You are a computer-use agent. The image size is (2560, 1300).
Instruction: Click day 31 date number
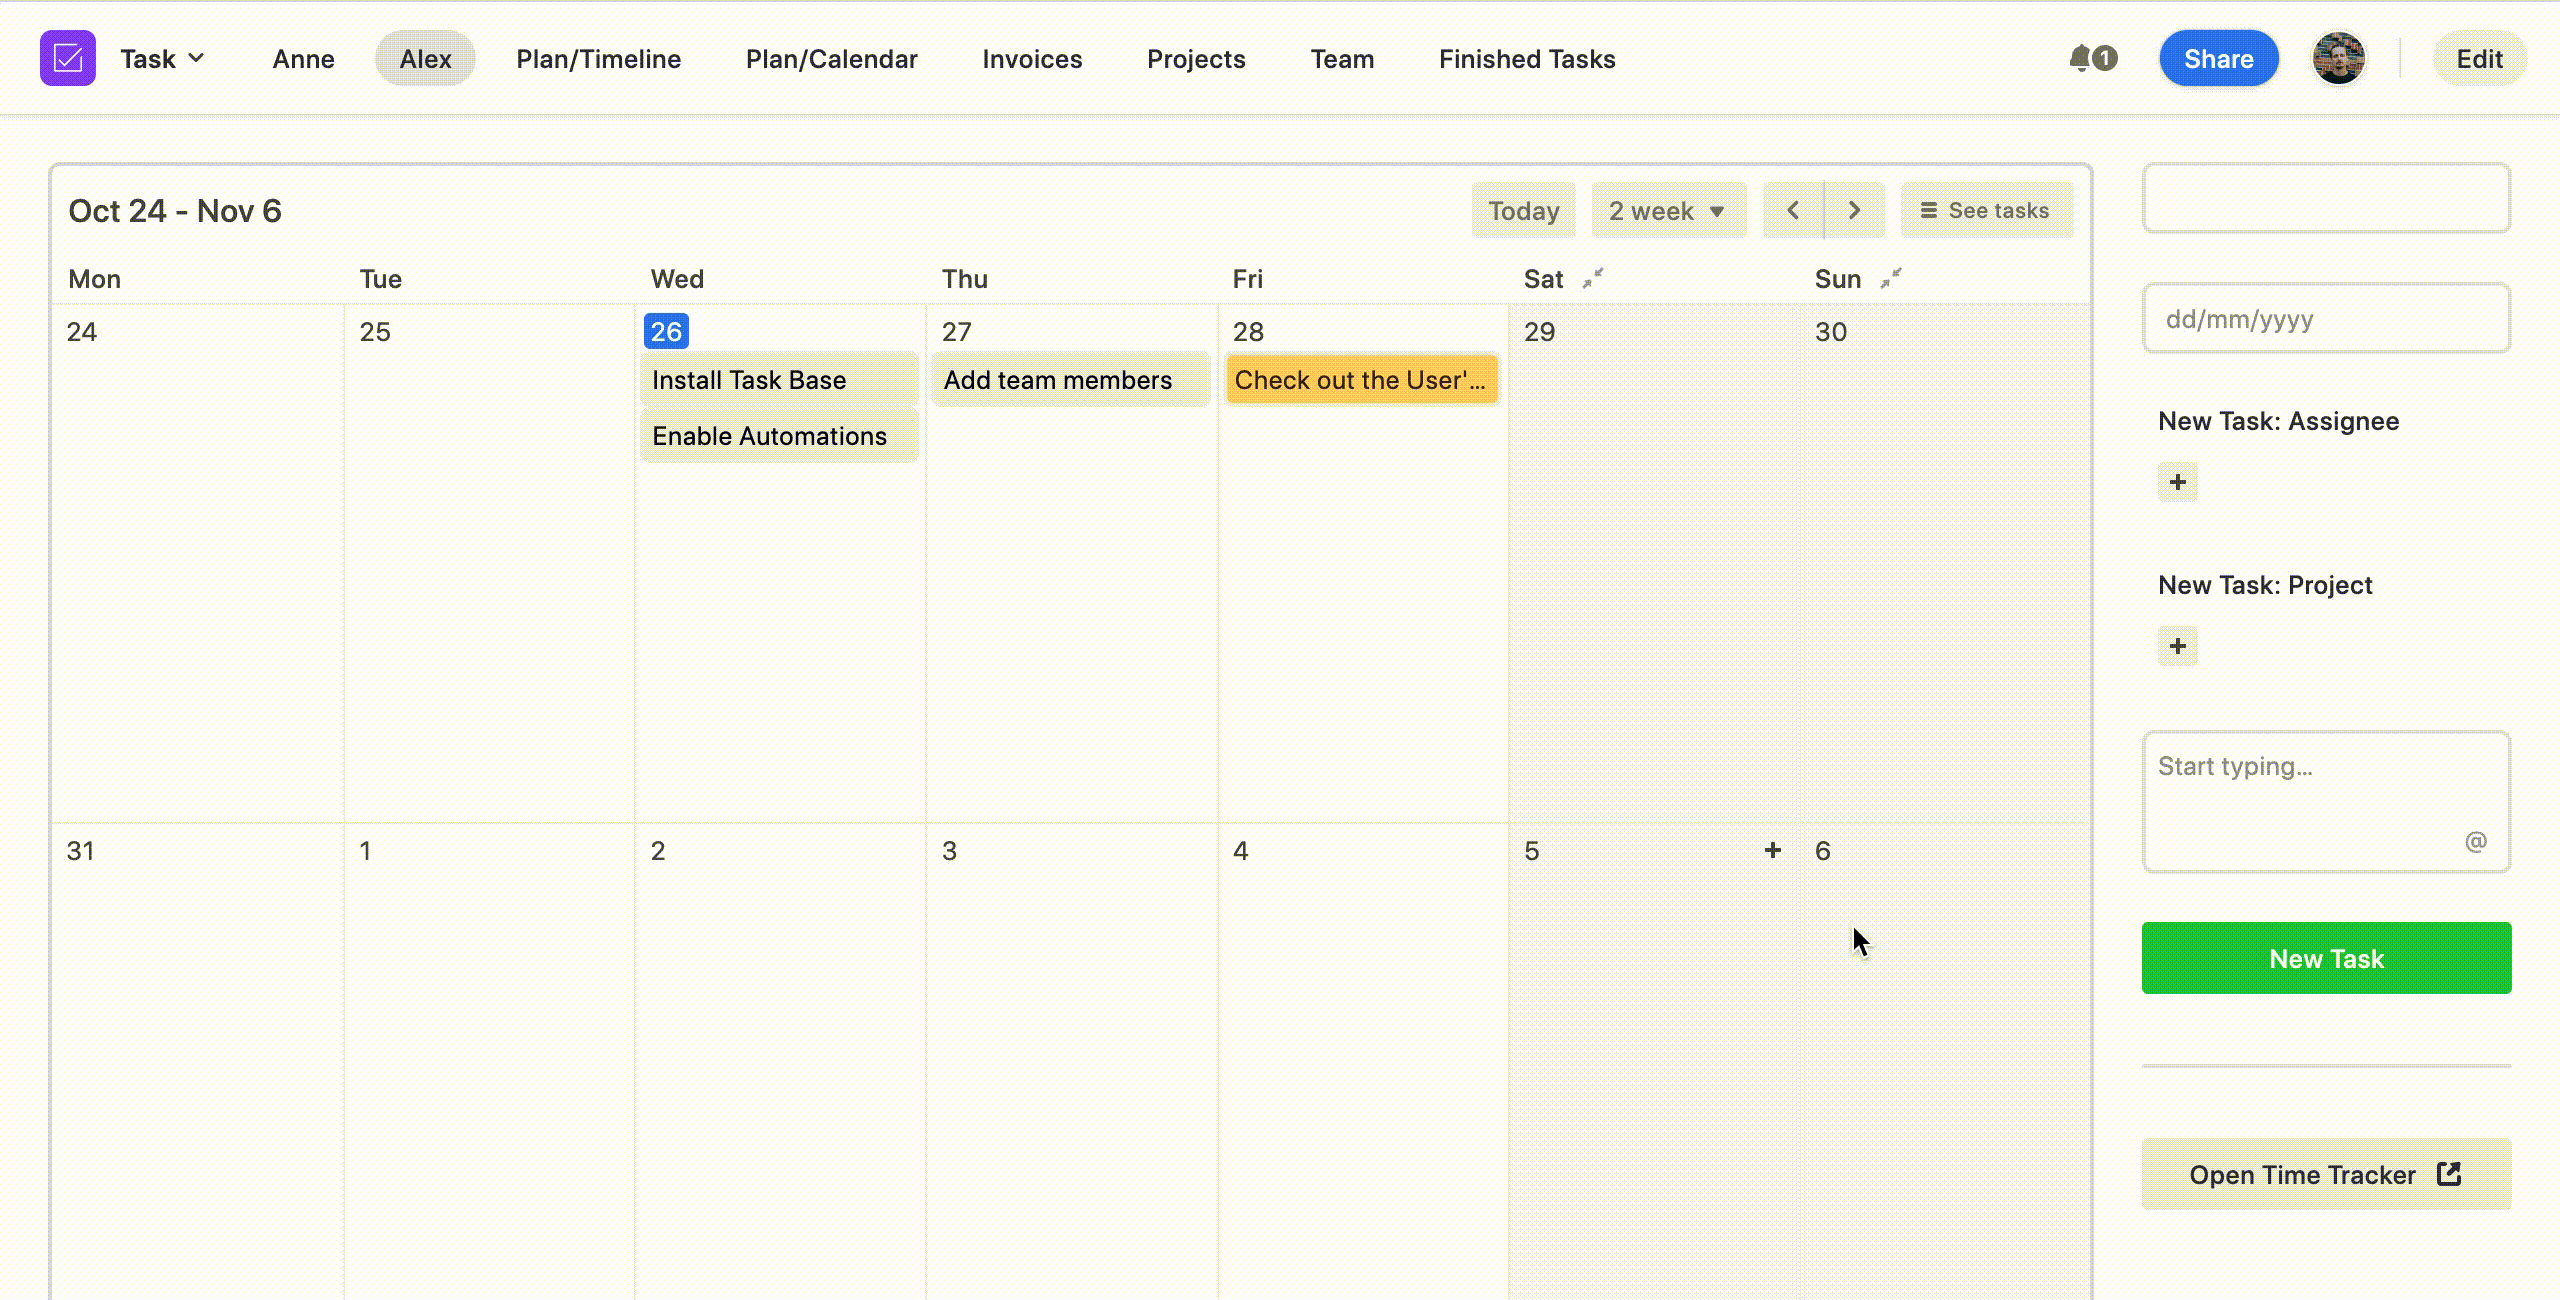pyautogui.click(x=80, y=851)
